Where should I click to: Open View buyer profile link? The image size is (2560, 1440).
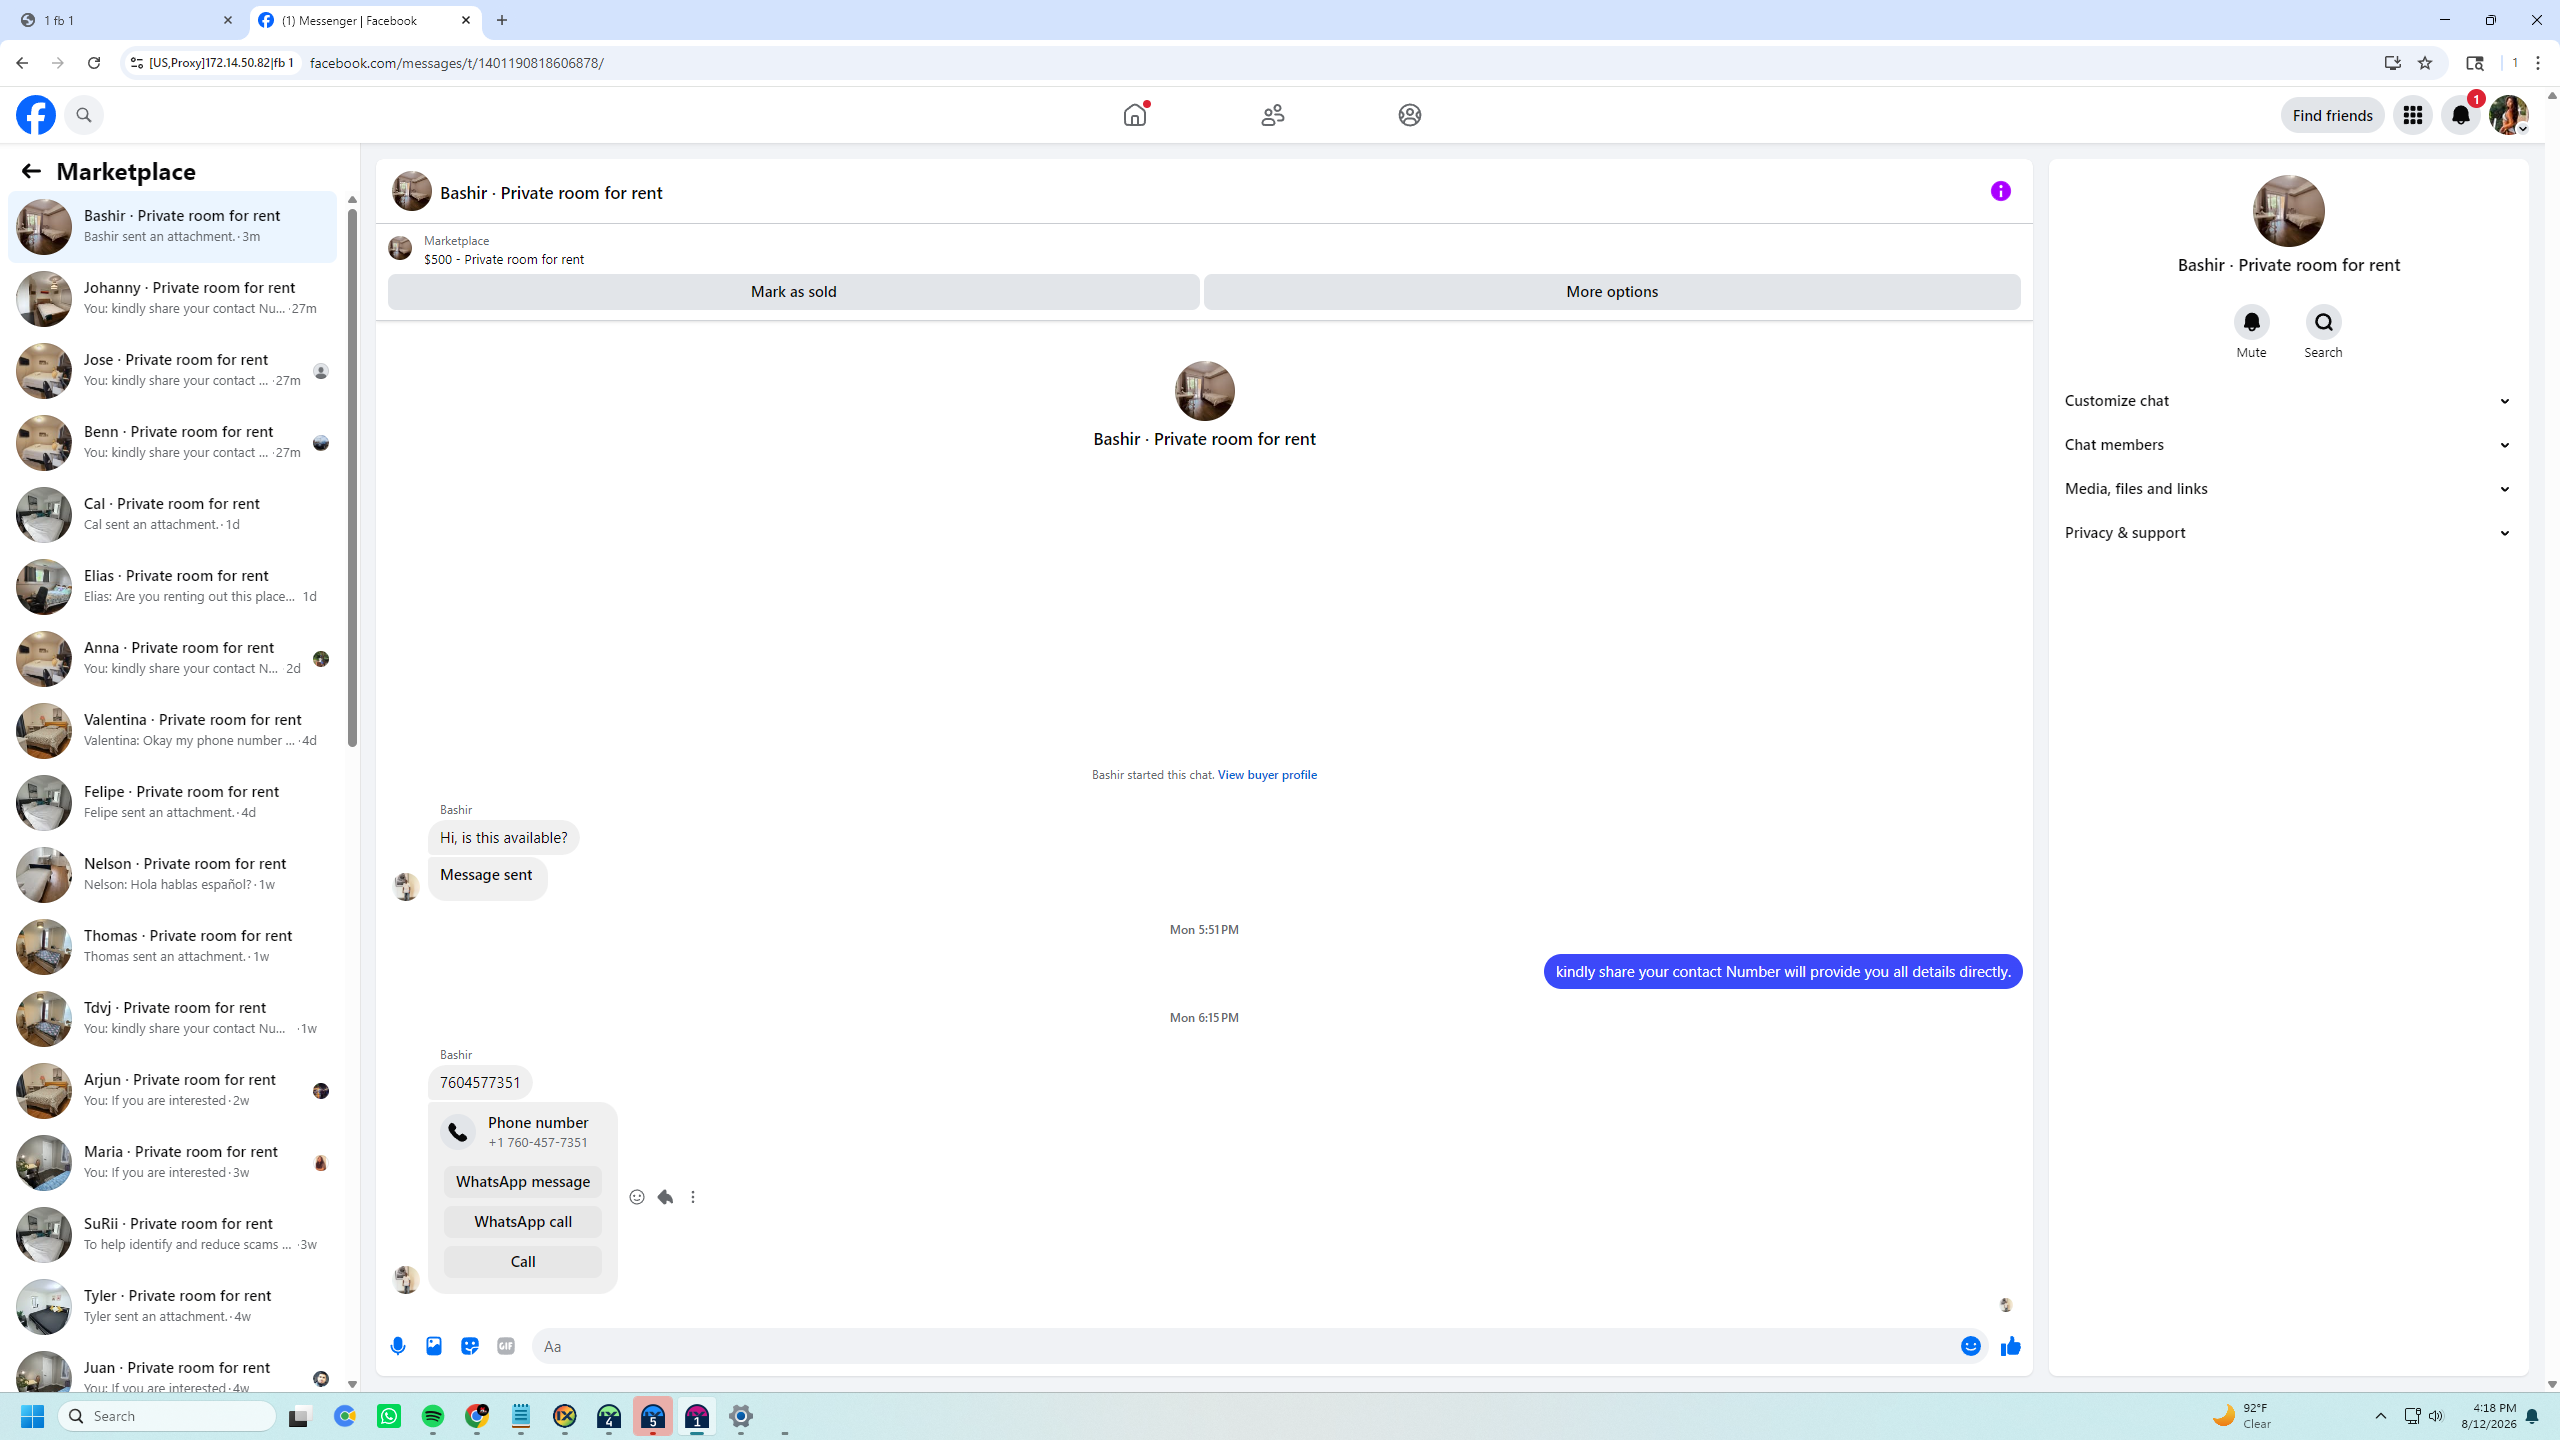coord(1267,775)
